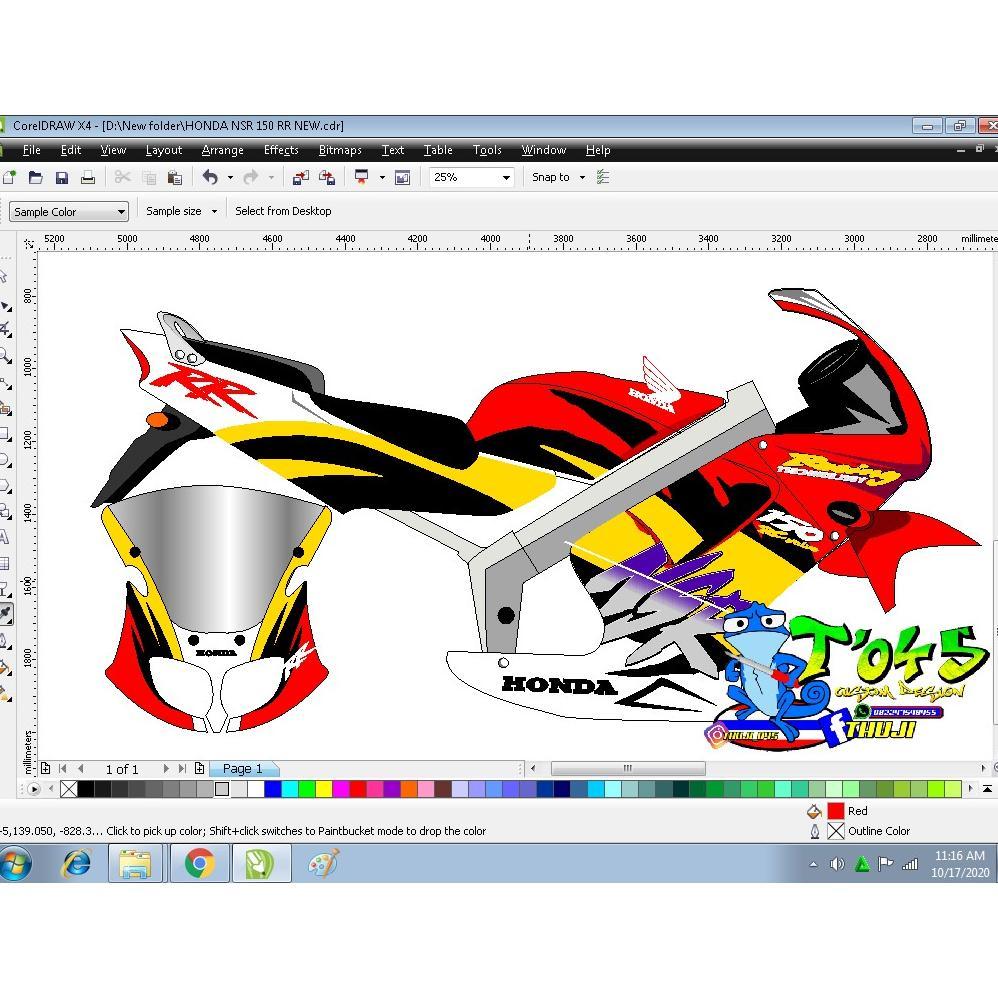Click the Print toolbar icon

(x=88, y=178)
